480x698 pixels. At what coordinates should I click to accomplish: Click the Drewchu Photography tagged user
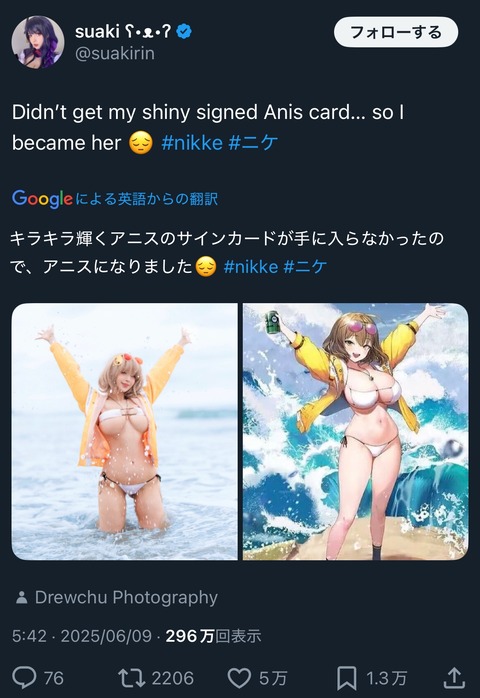coord(126,597)
